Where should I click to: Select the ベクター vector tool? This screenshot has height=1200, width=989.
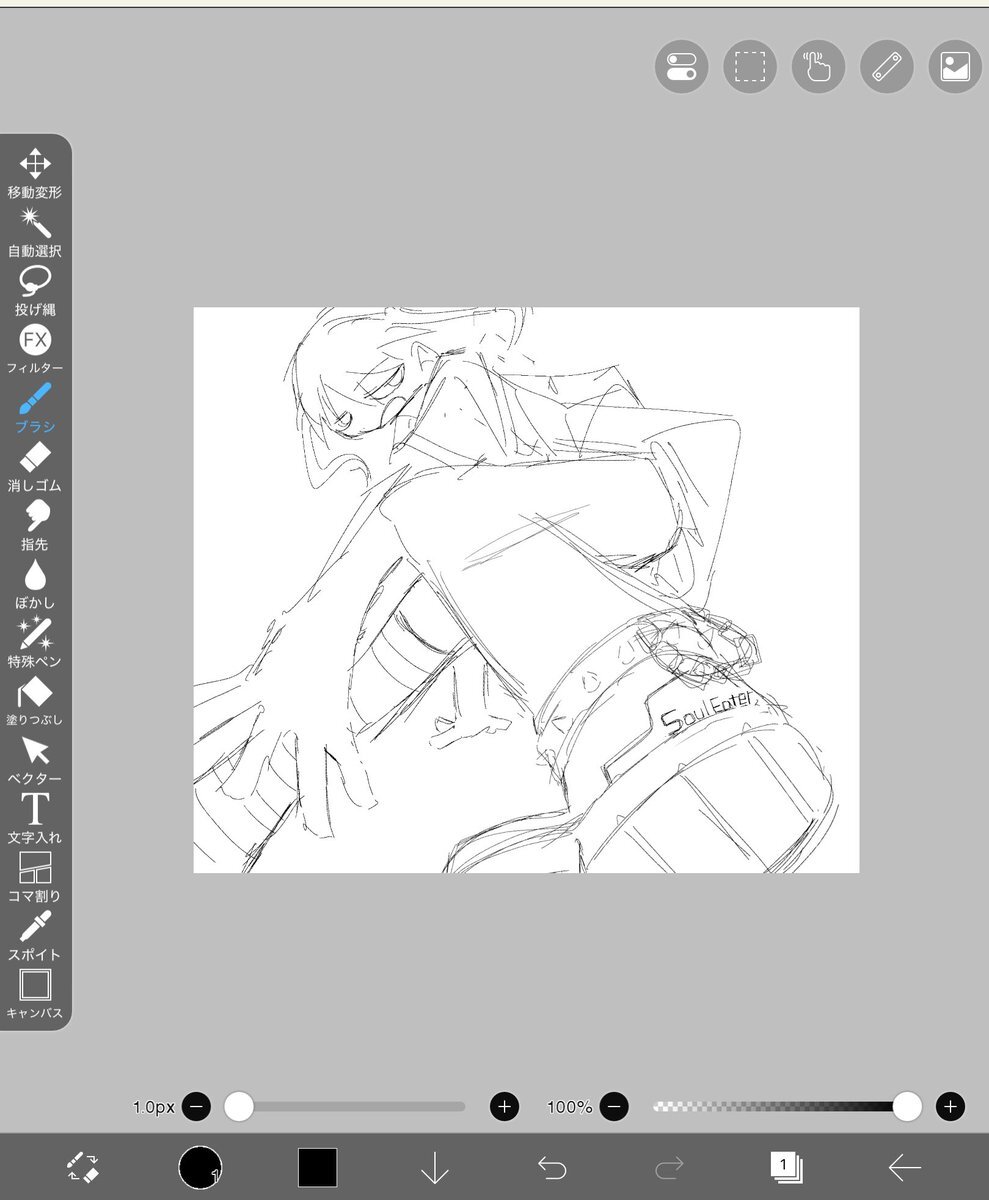35,760
